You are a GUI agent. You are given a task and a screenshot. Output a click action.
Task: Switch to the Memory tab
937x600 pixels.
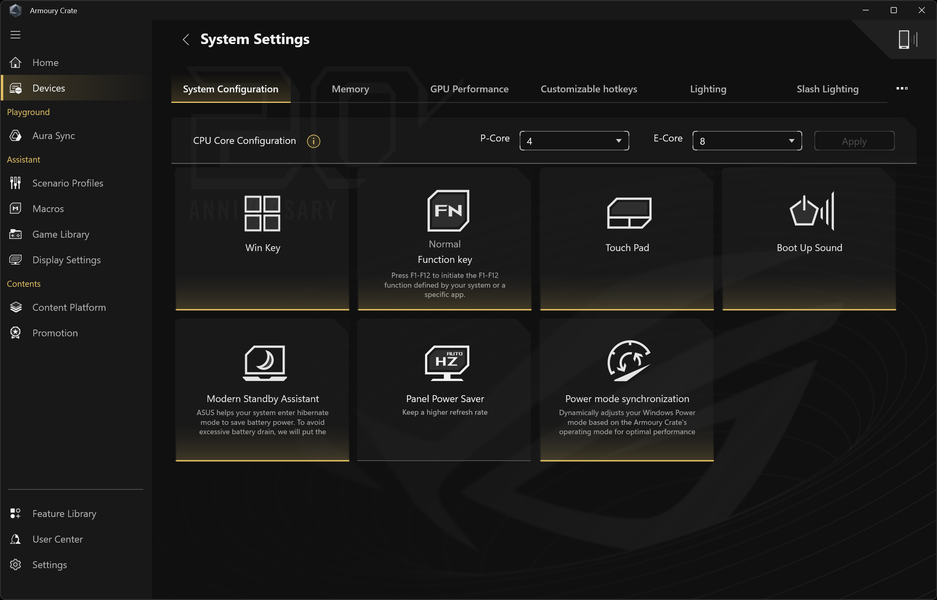click(x=350, y=89)
